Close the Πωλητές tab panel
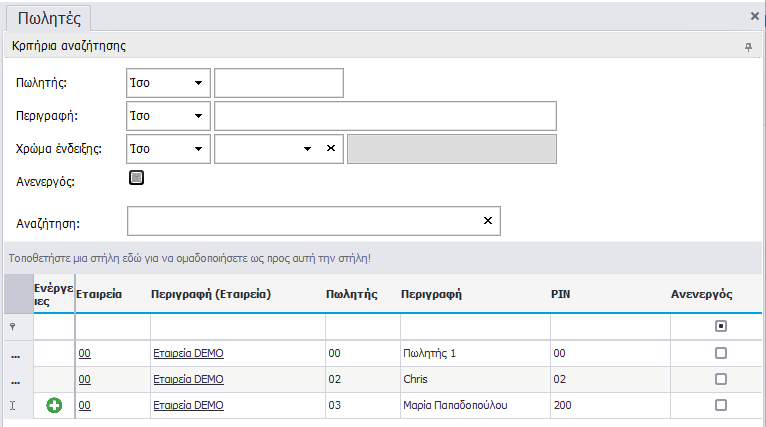The image size is (766, 427). tap(755, 16)
